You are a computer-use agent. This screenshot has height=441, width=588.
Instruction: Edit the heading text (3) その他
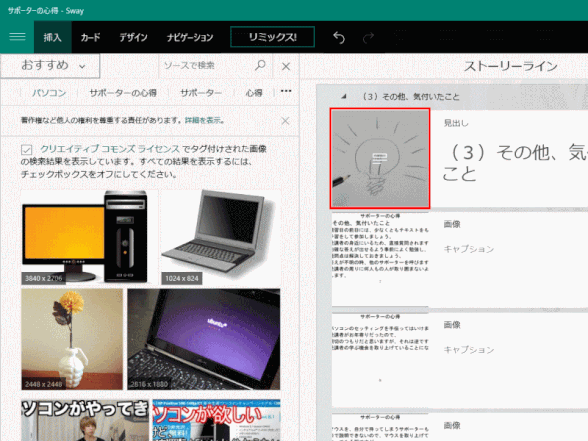514,163
